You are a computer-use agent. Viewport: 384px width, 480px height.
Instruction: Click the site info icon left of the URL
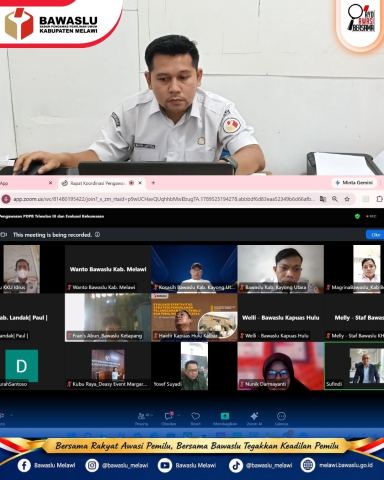pos(6,199)
